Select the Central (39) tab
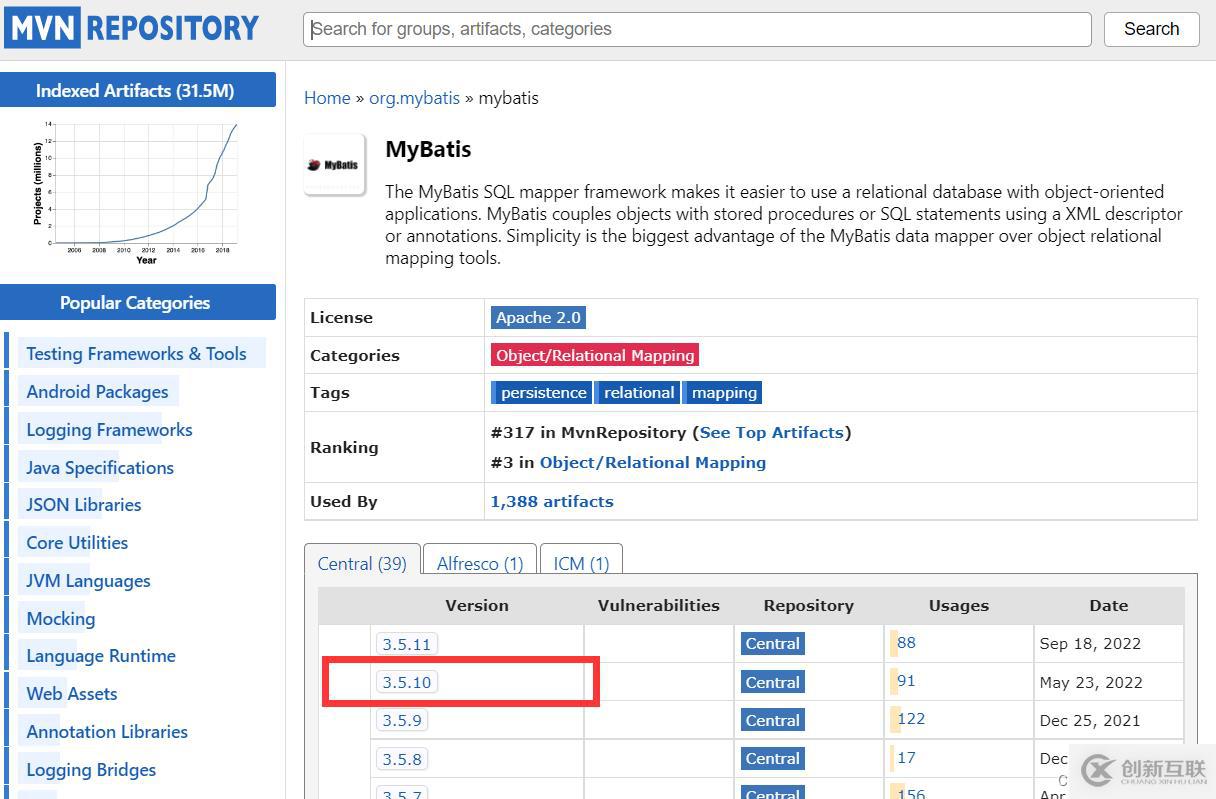Image resolution: width=1216 pixels, height=799 pixels. coord(362,564)
